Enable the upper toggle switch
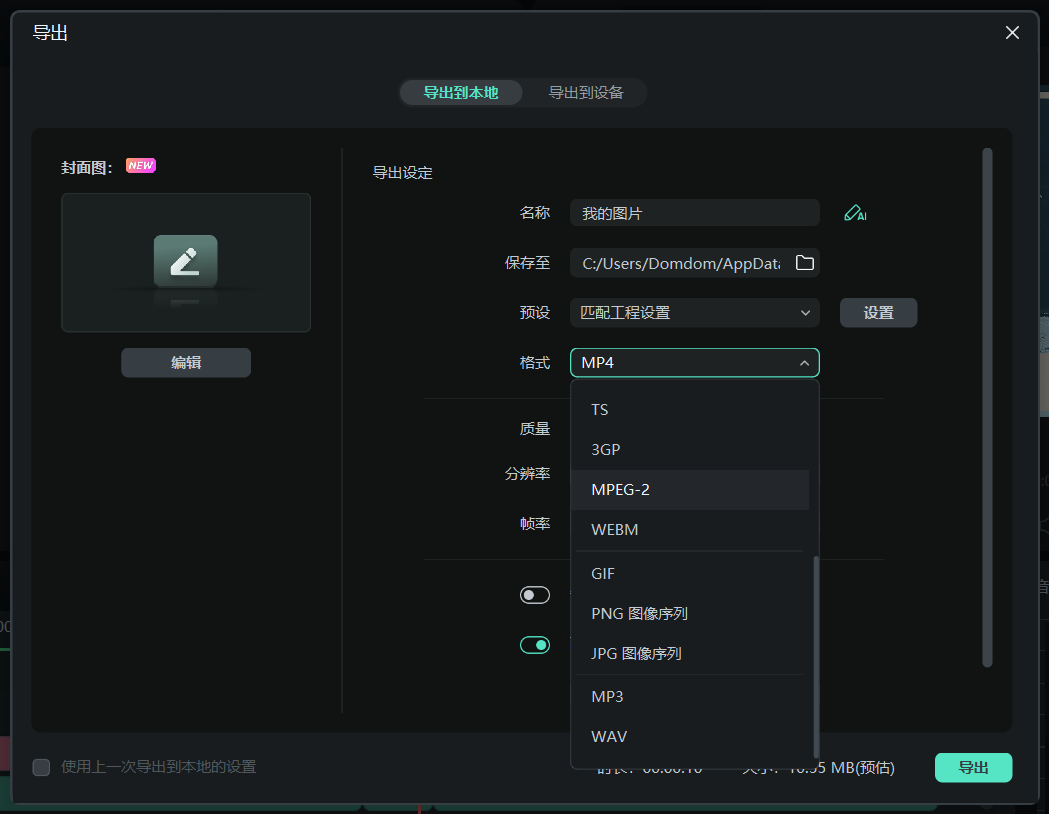 535,594
